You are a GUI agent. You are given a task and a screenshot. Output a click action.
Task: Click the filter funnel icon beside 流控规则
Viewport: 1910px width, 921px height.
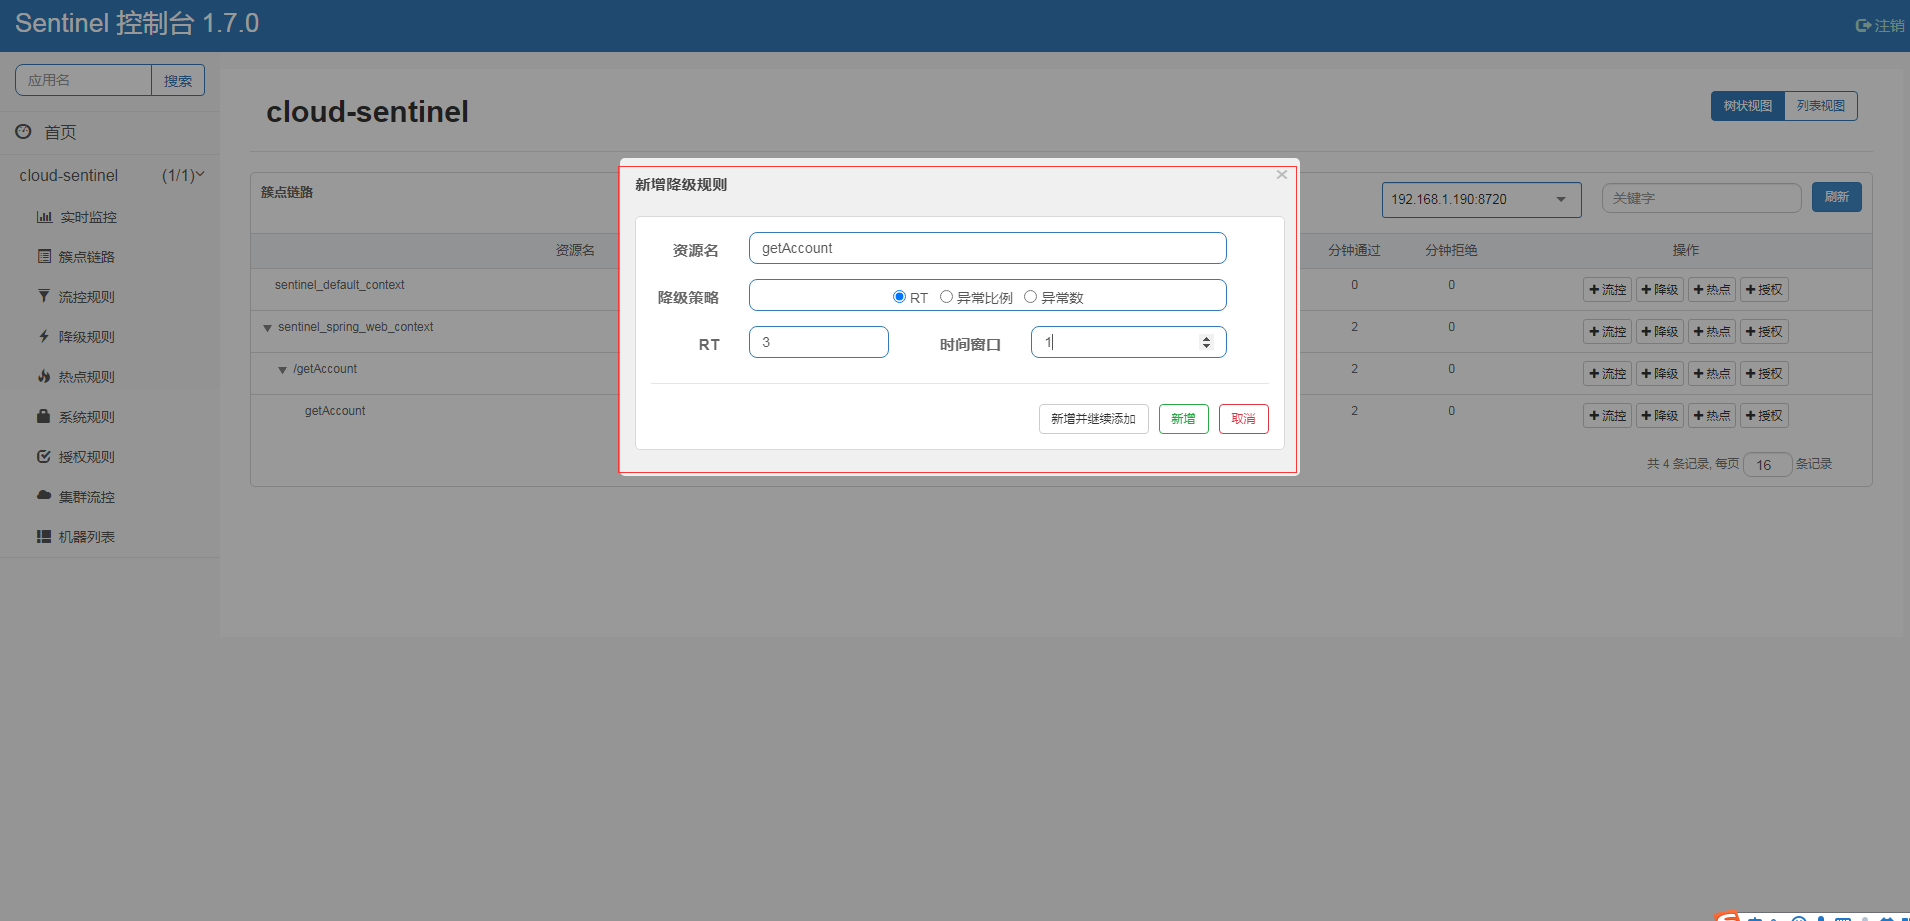point(44,296)
